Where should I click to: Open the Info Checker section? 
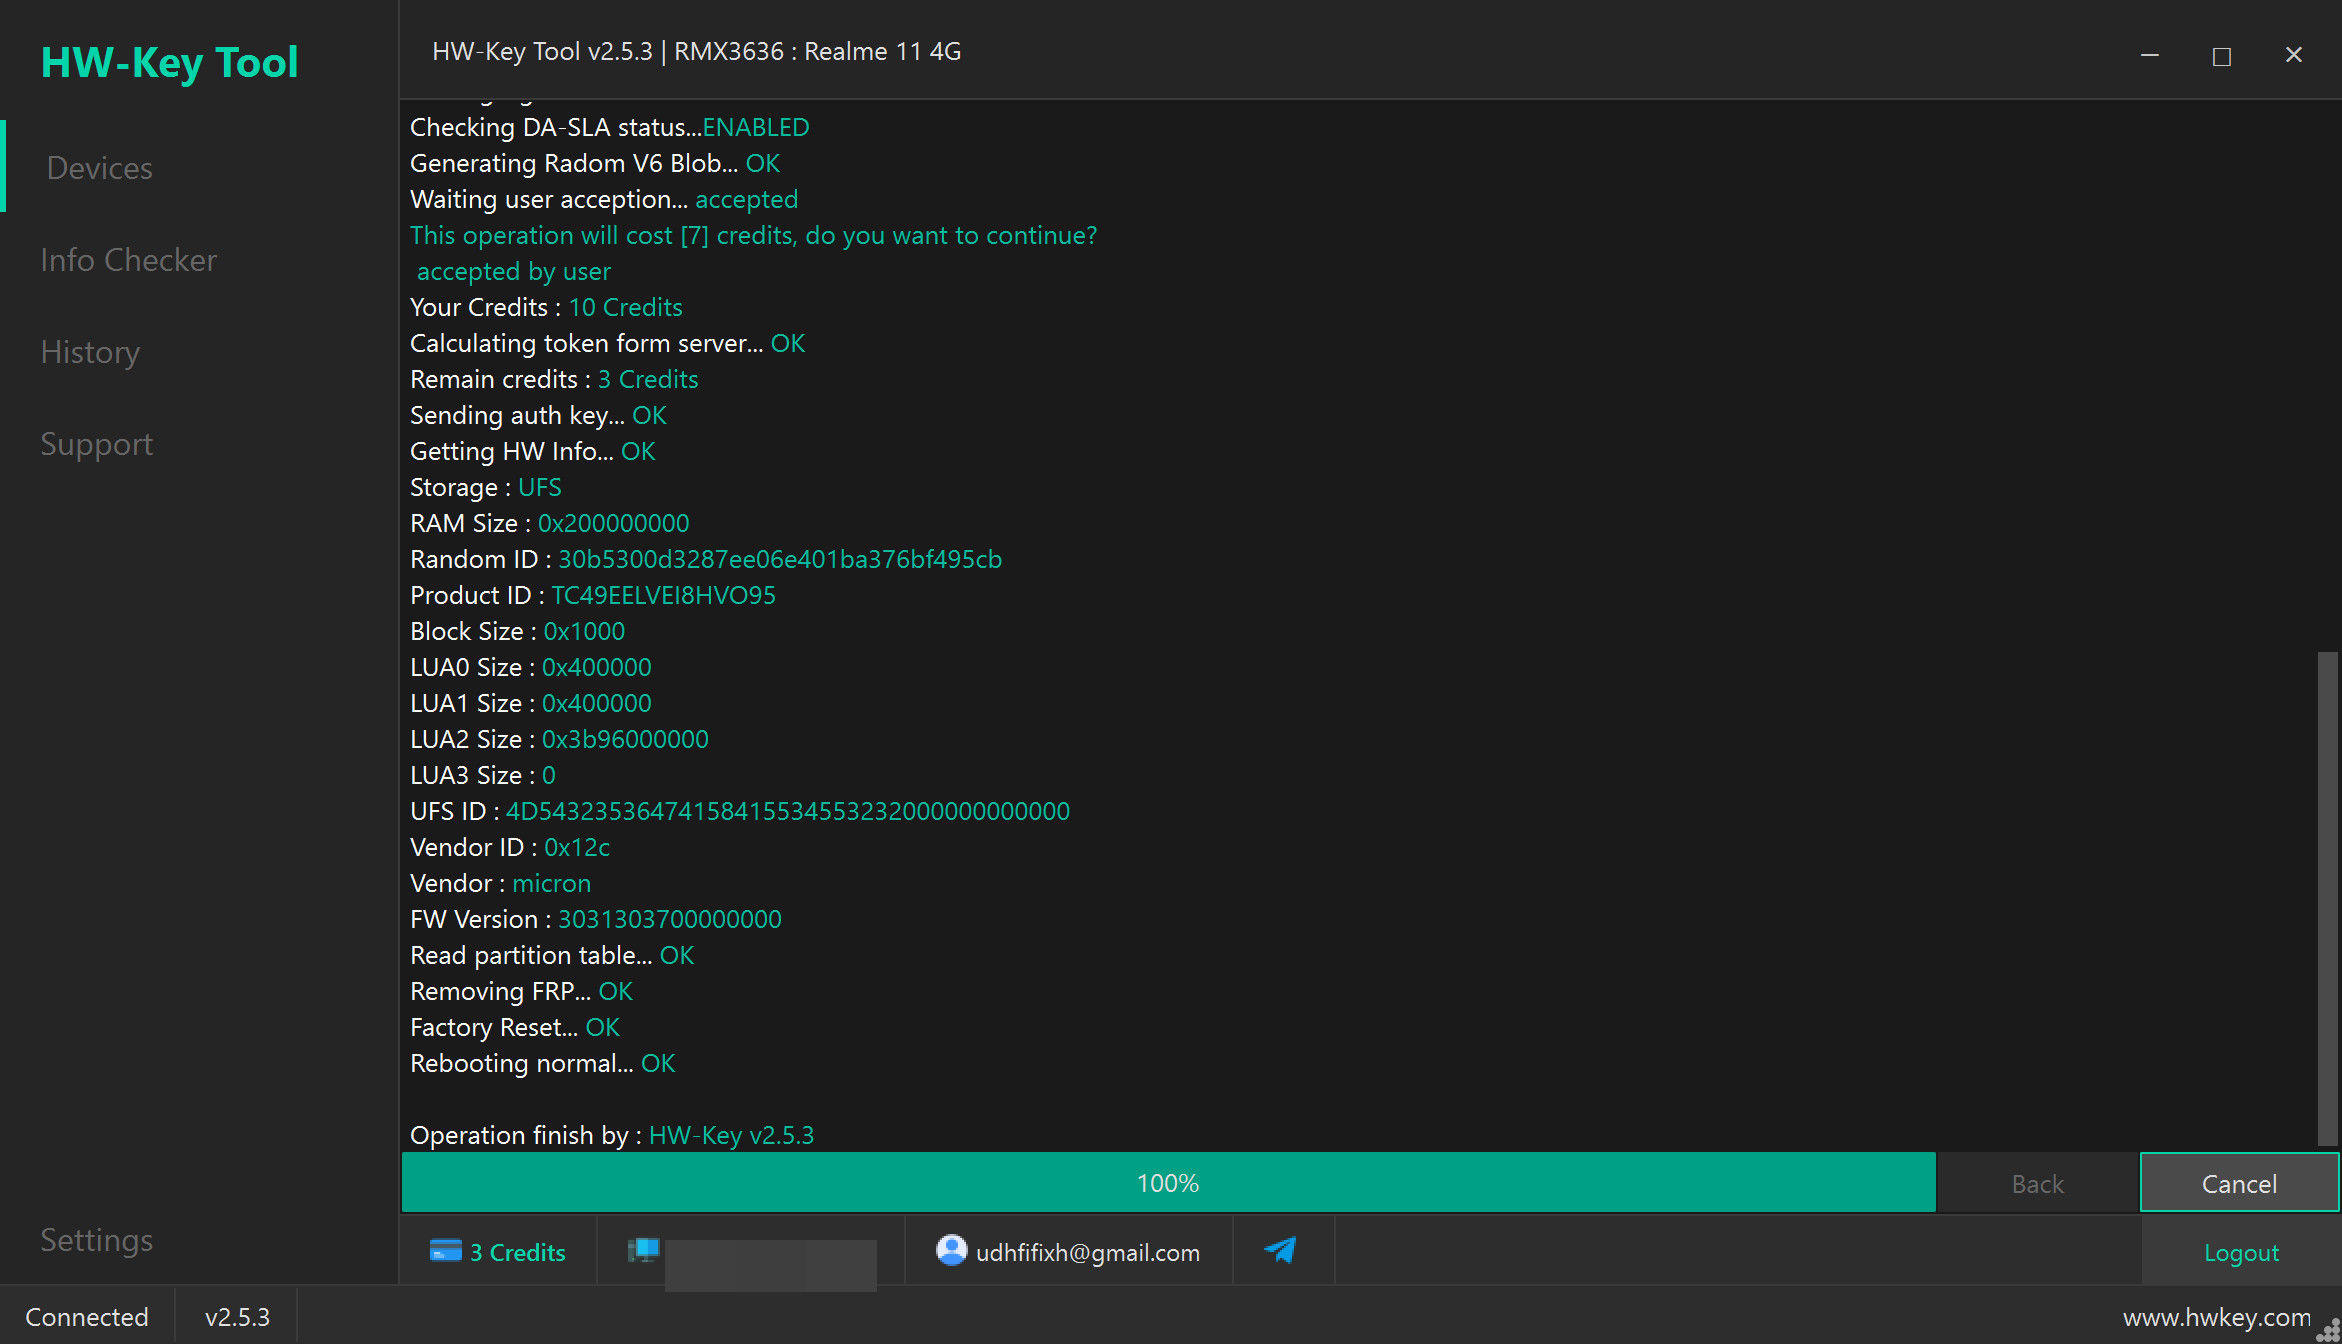click(x=128, y=260)
